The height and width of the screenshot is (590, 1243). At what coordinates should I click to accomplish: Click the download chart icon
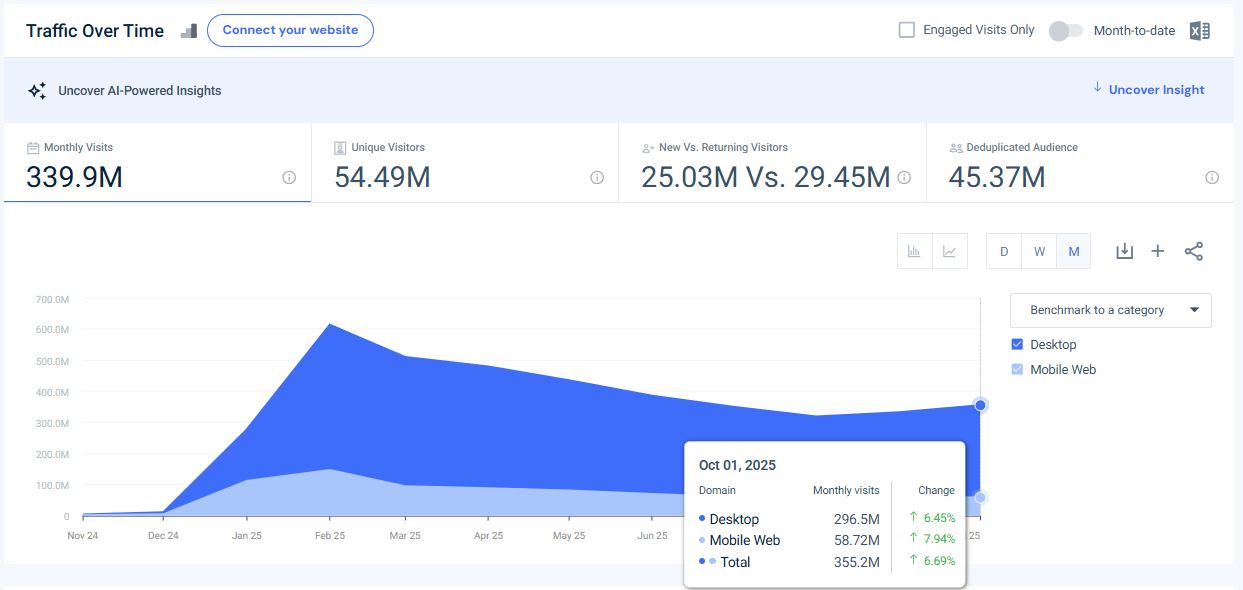(x=1124, y=251)
